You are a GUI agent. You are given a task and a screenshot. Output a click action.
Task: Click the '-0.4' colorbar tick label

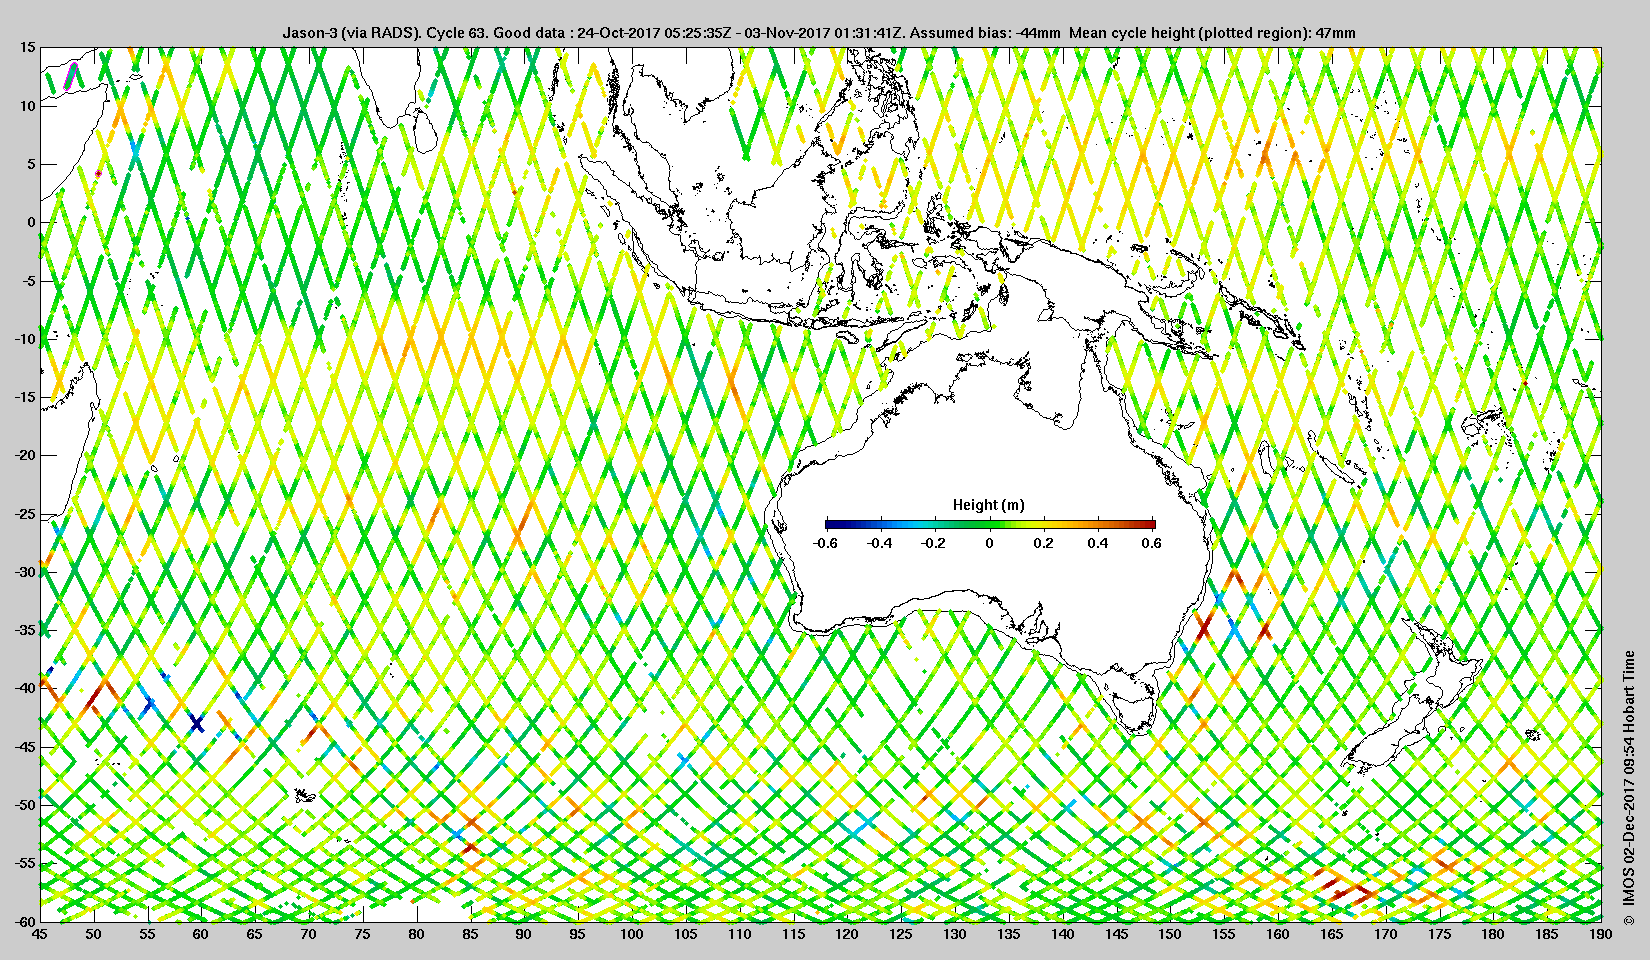click(880, 543)
